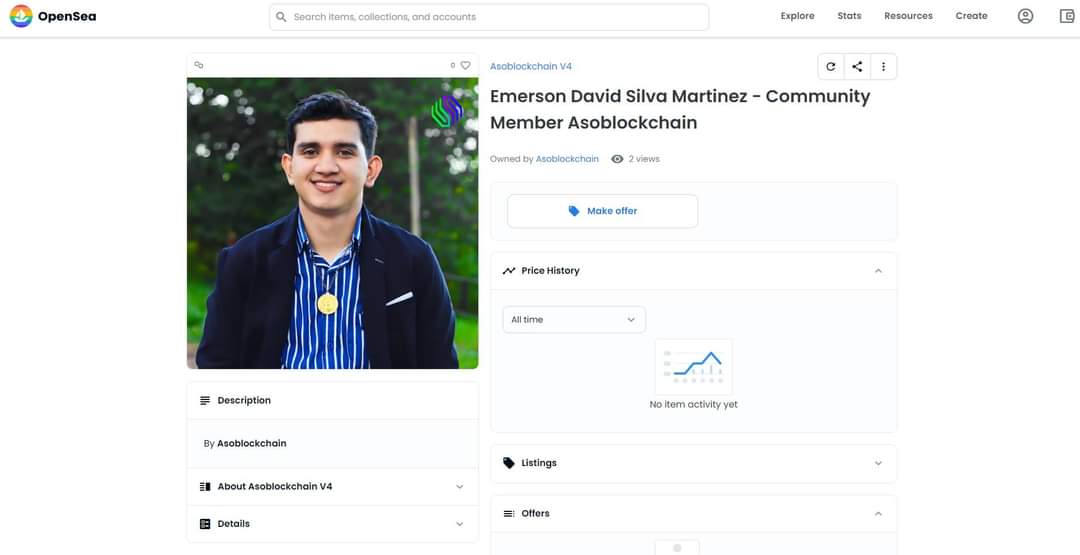Open owner Asoblockchain profile link
This screenshot has width=1080, height=555.
pos(567,159)
